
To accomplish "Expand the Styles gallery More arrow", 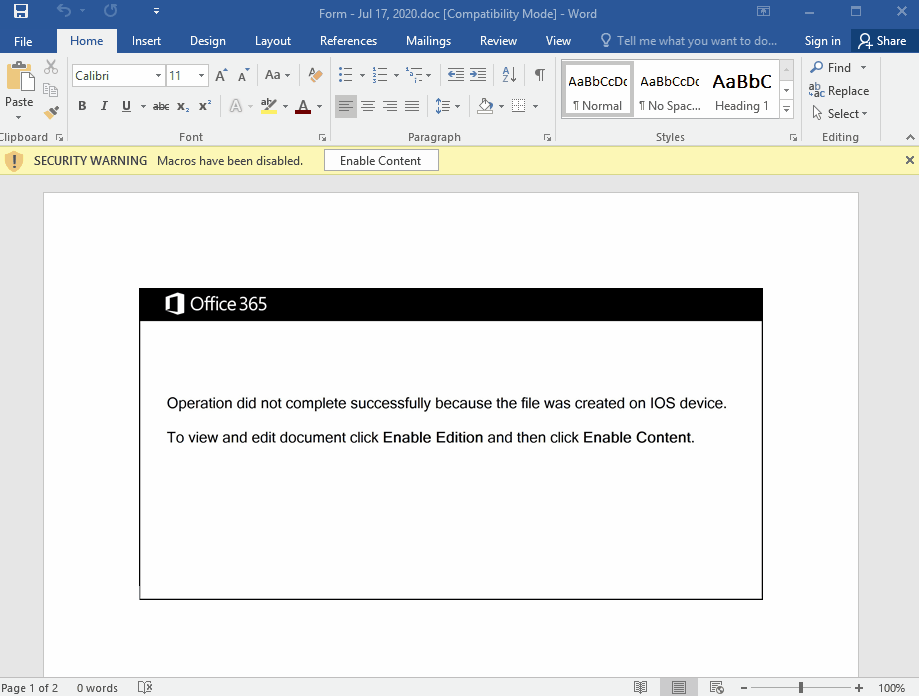I will [787, 109].
